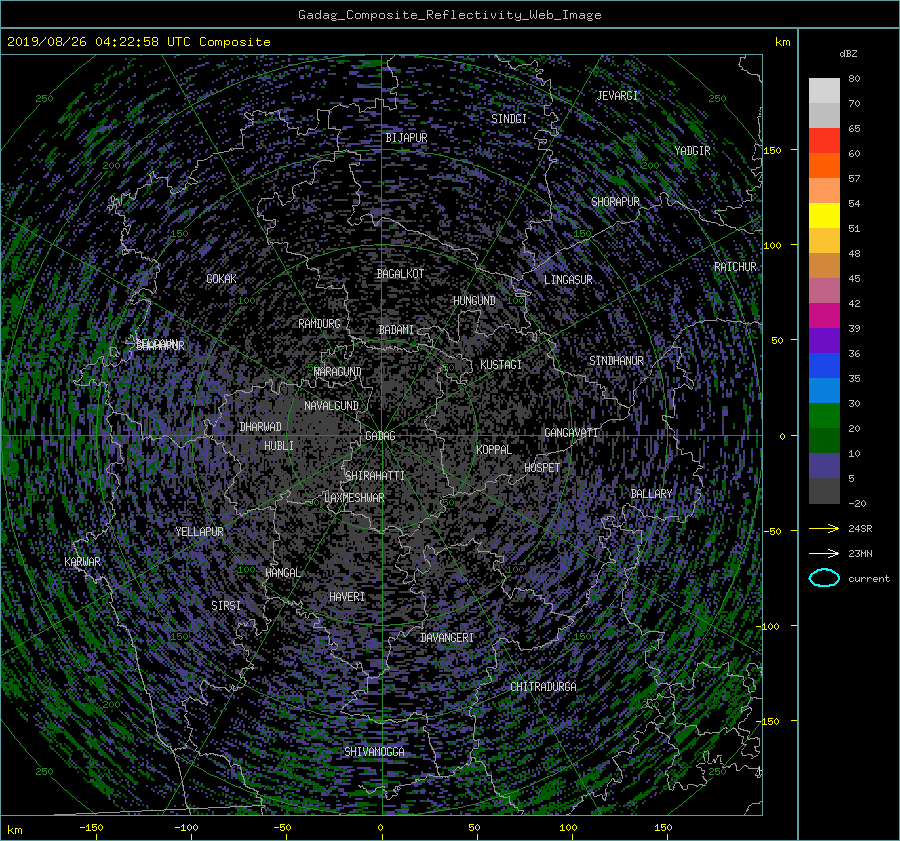Pick the purple 39 dBZ color swatch
This screenshot has height=841, width=900.
pyautogui.click(x=824, y=340)
